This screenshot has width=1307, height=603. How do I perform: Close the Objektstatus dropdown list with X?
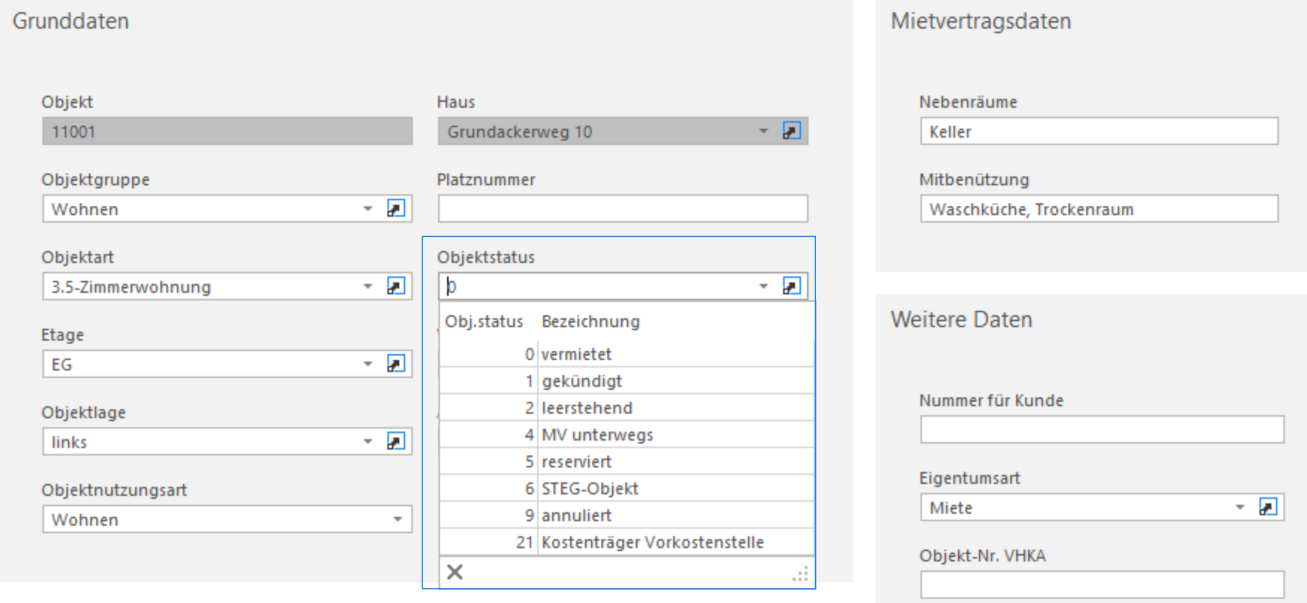pos(454,572)
